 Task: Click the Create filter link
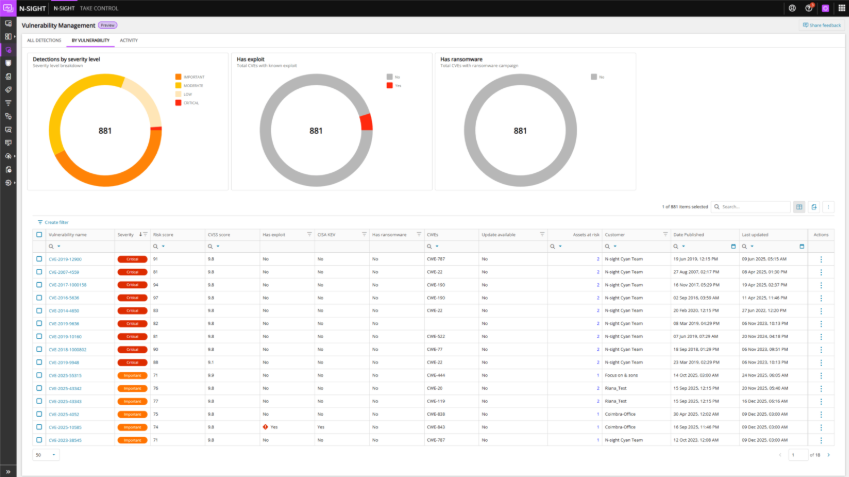point(53,222)
